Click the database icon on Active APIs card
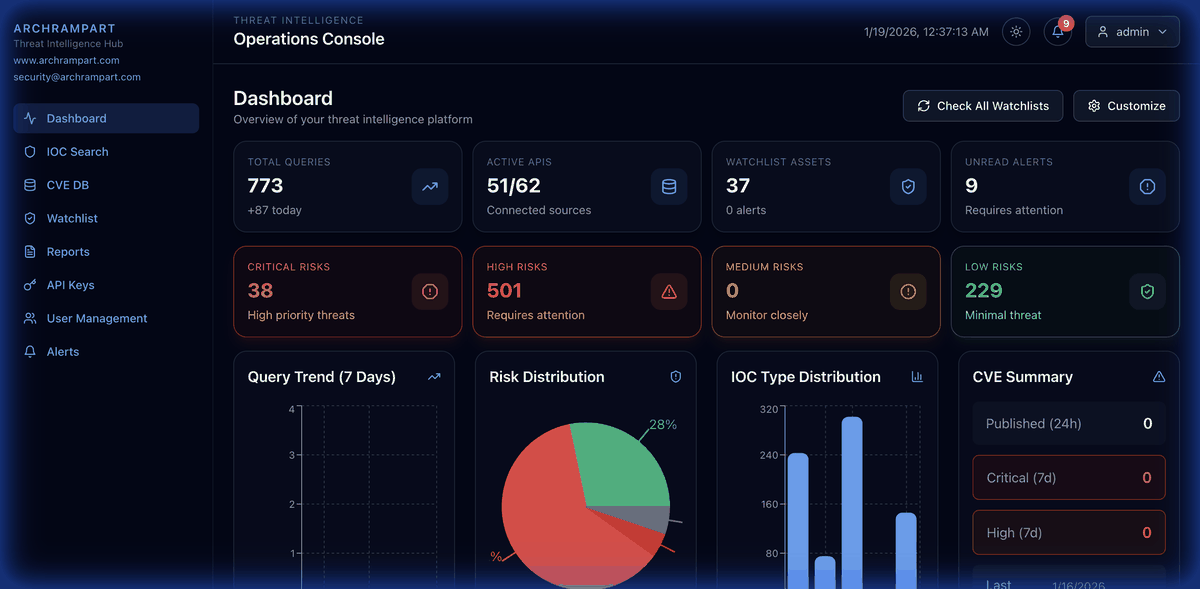Screen dimensions: 1200x589 pyautogui.click(x=669, y=186)
